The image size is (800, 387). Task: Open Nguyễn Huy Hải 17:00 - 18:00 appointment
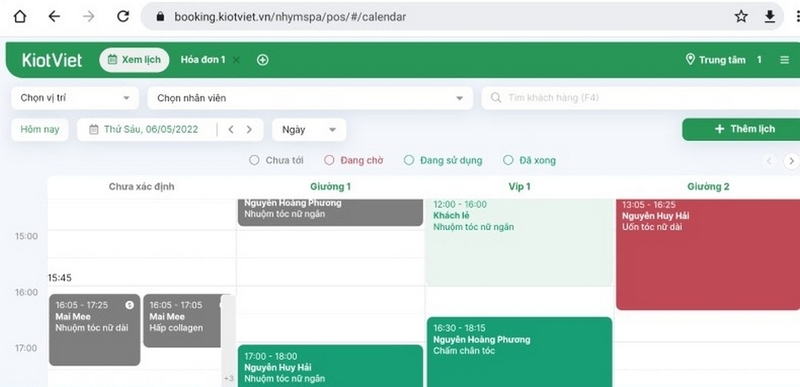331,366
